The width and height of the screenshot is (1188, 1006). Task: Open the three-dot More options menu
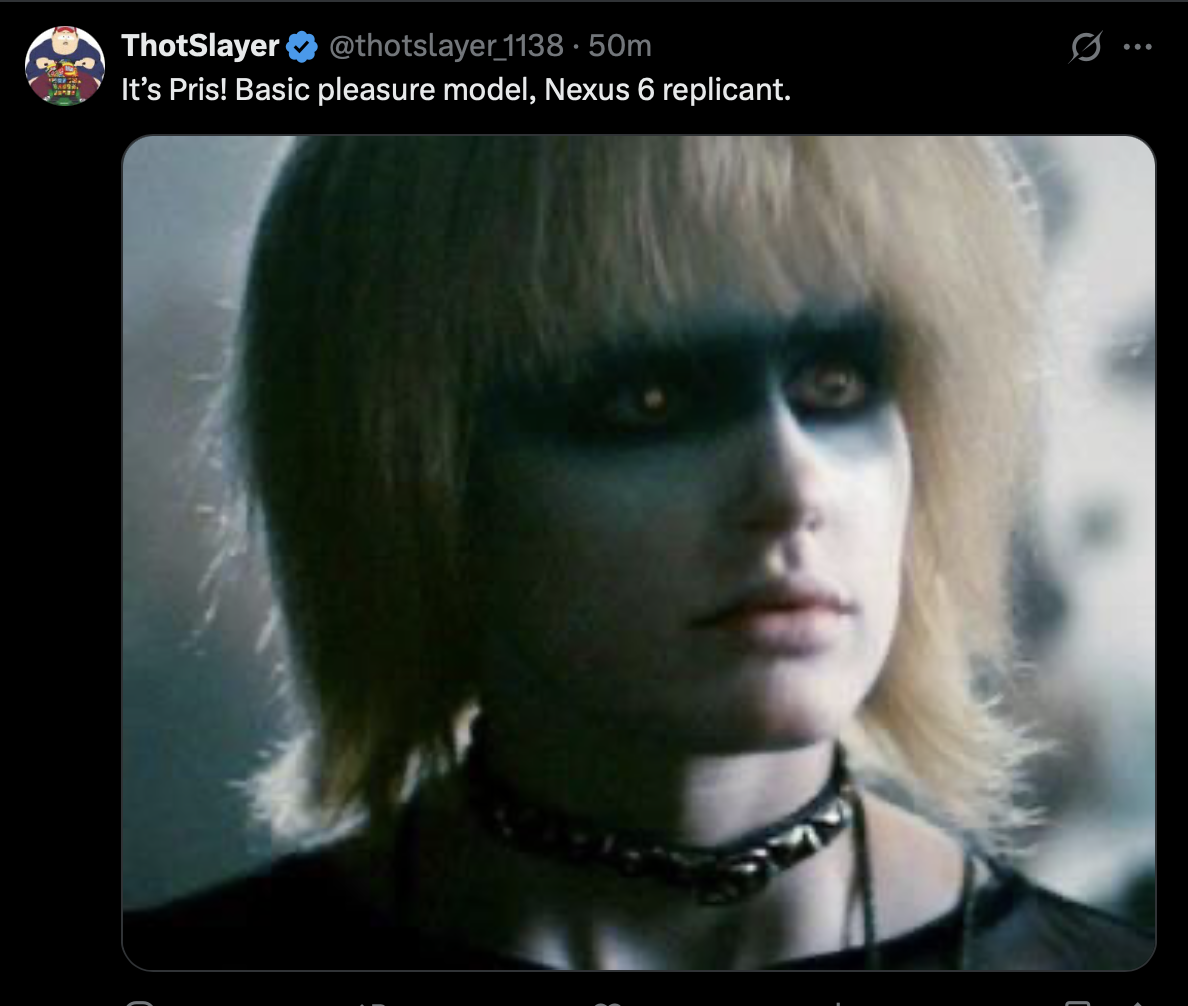coord(1137,47)
